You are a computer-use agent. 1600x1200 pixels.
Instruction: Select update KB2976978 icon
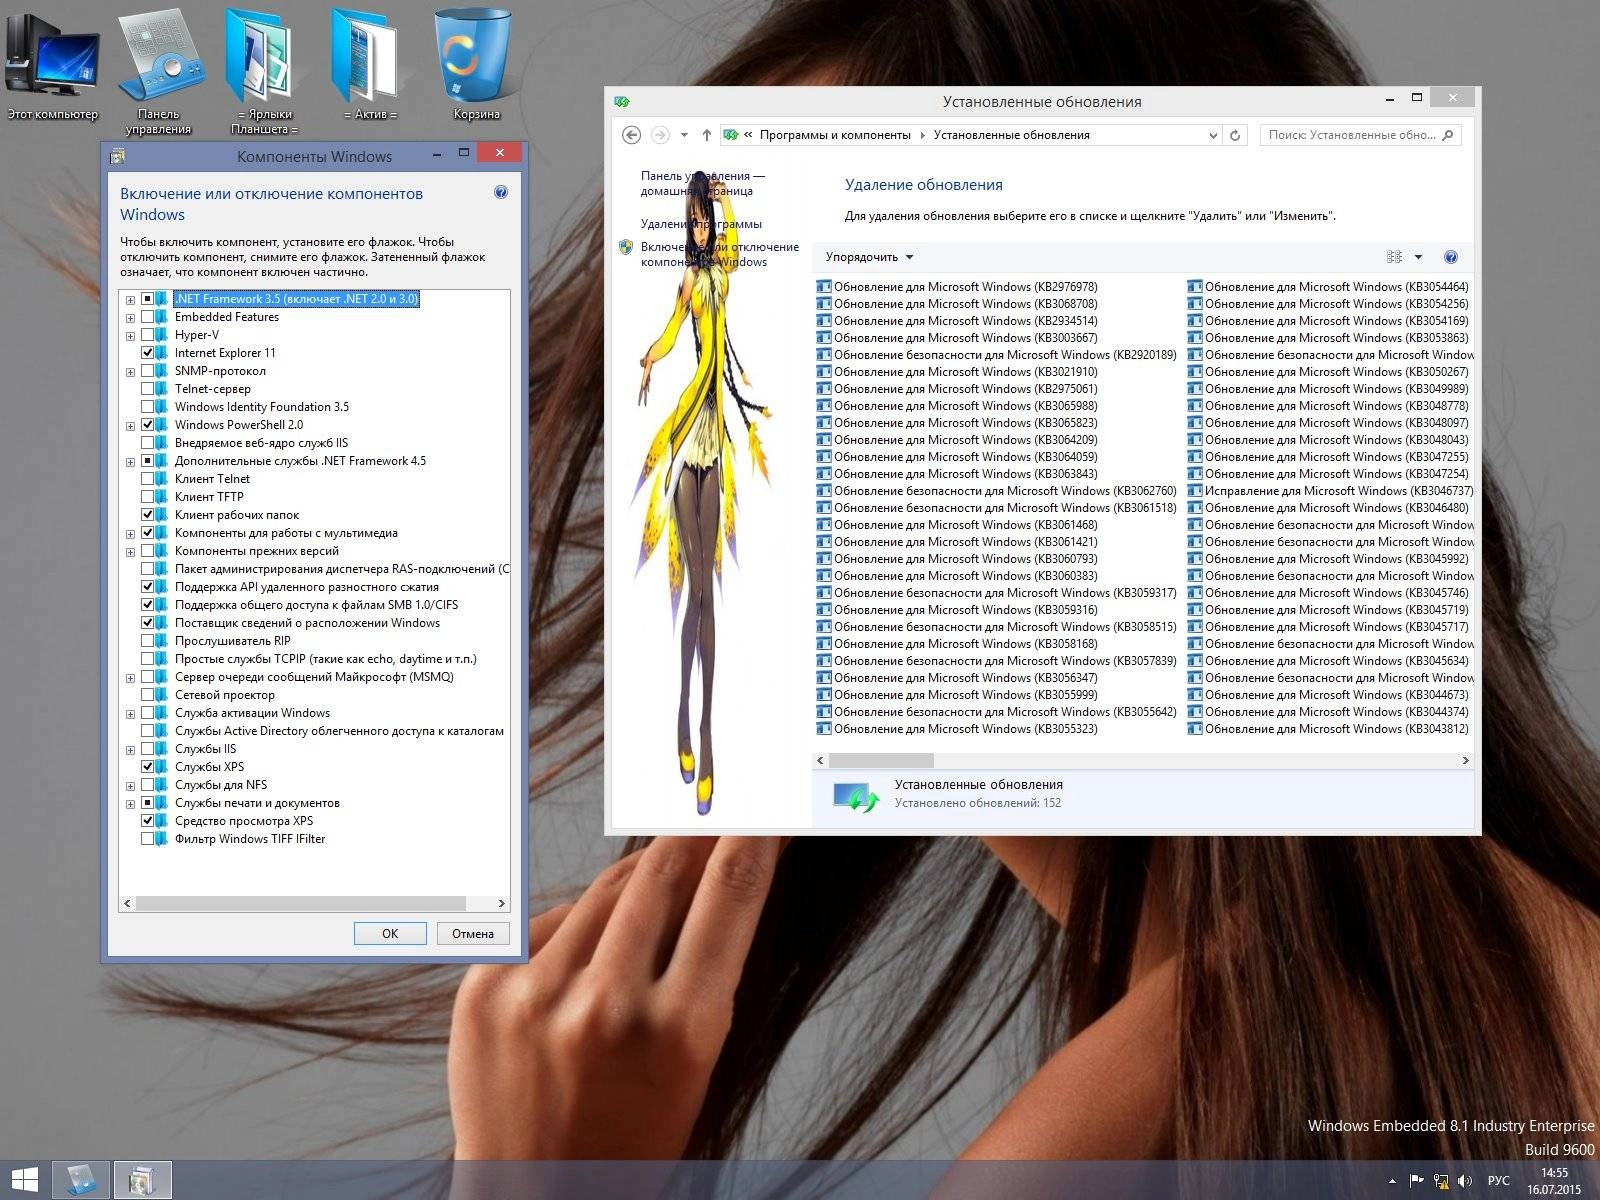[x=824, y=287]
